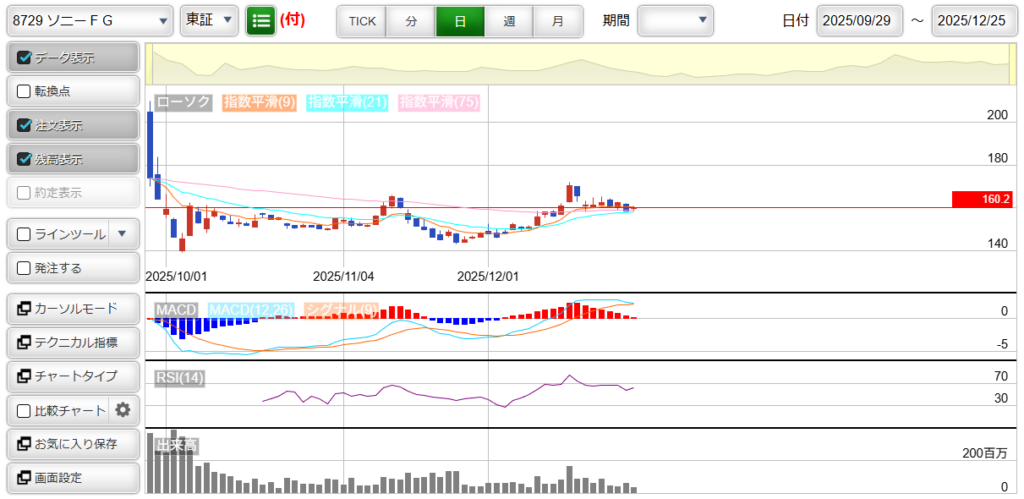Open チャートタイプ selector

point(72,376)
